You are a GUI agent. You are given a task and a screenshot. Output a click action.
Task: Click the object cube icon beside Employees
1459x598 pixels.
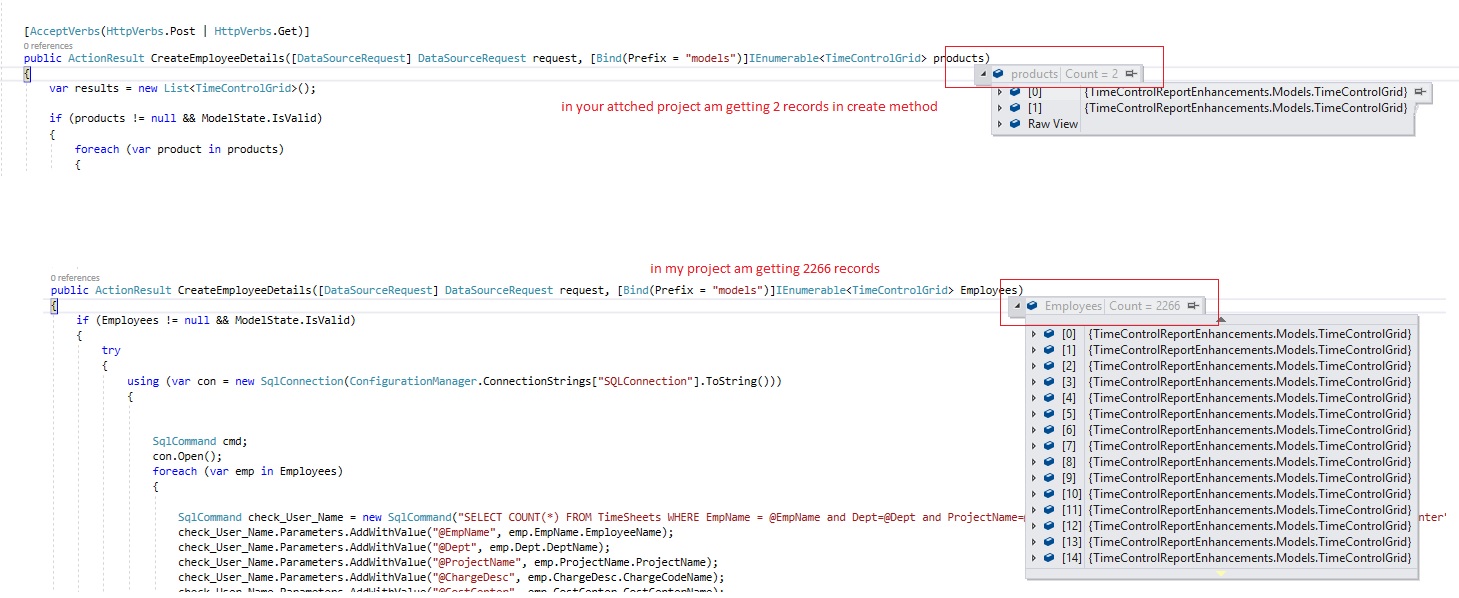1033,306
